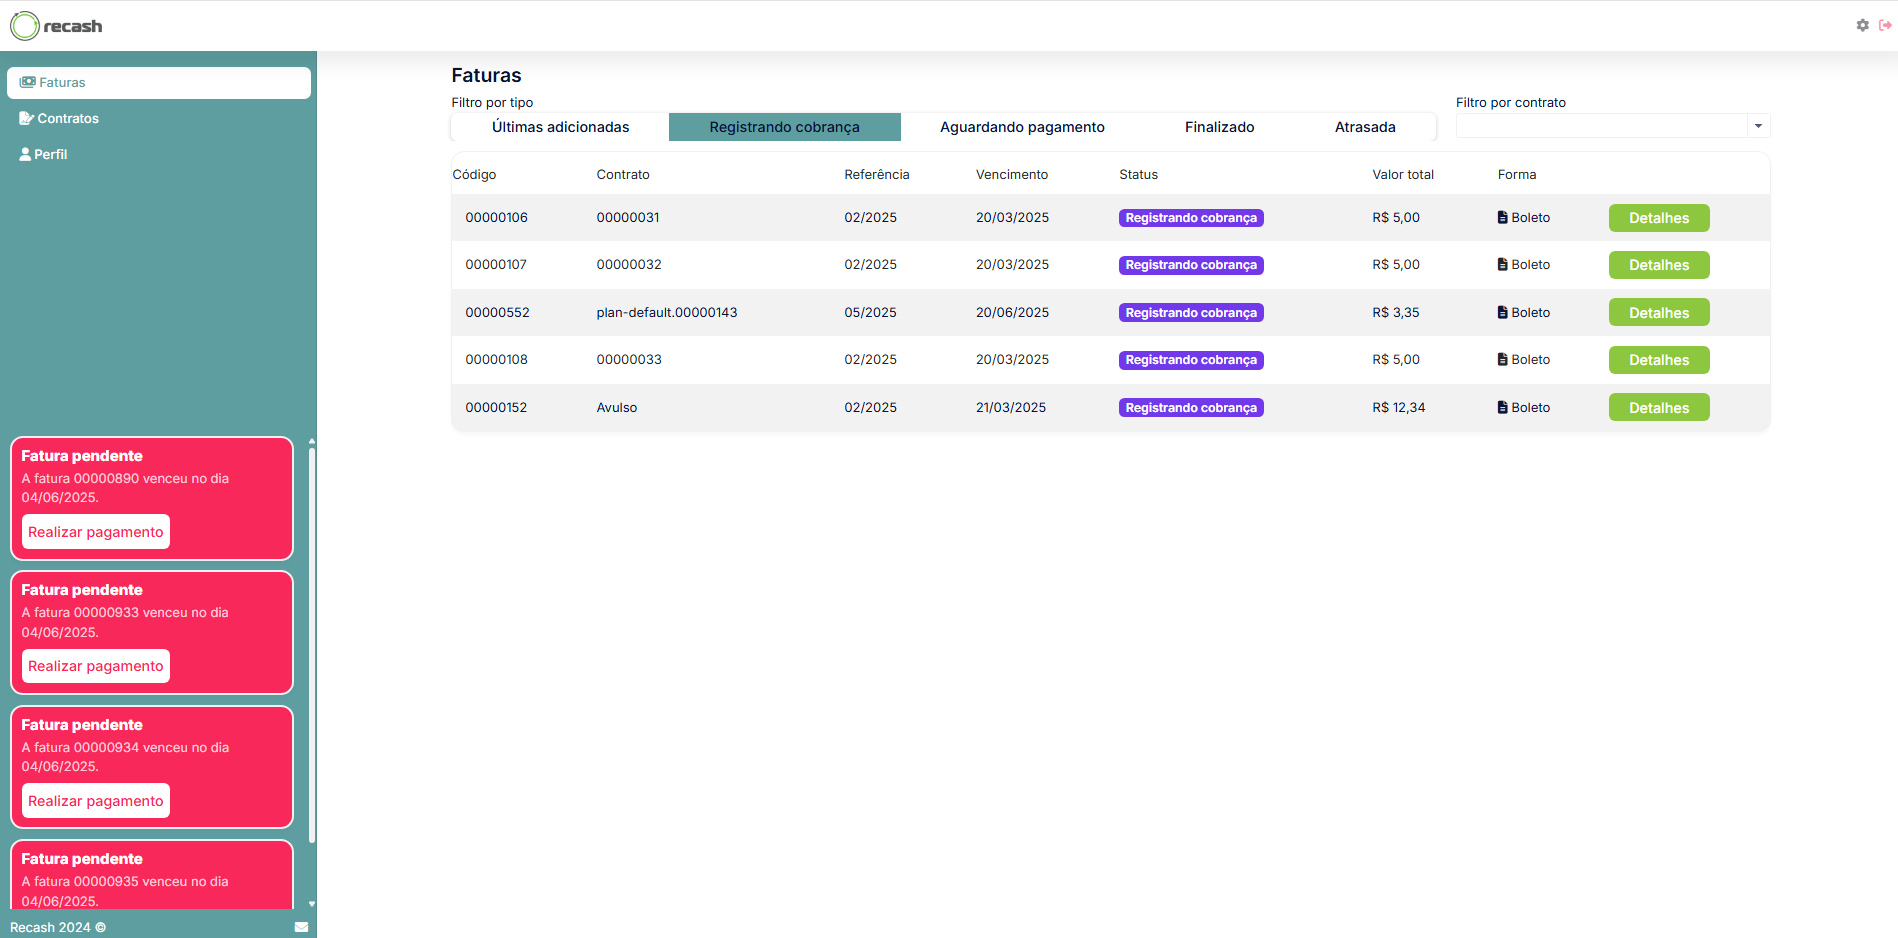The image size is (1898, 938).
Task: Click the Contratos edit icon in sidebar
Action: point(27,118)
